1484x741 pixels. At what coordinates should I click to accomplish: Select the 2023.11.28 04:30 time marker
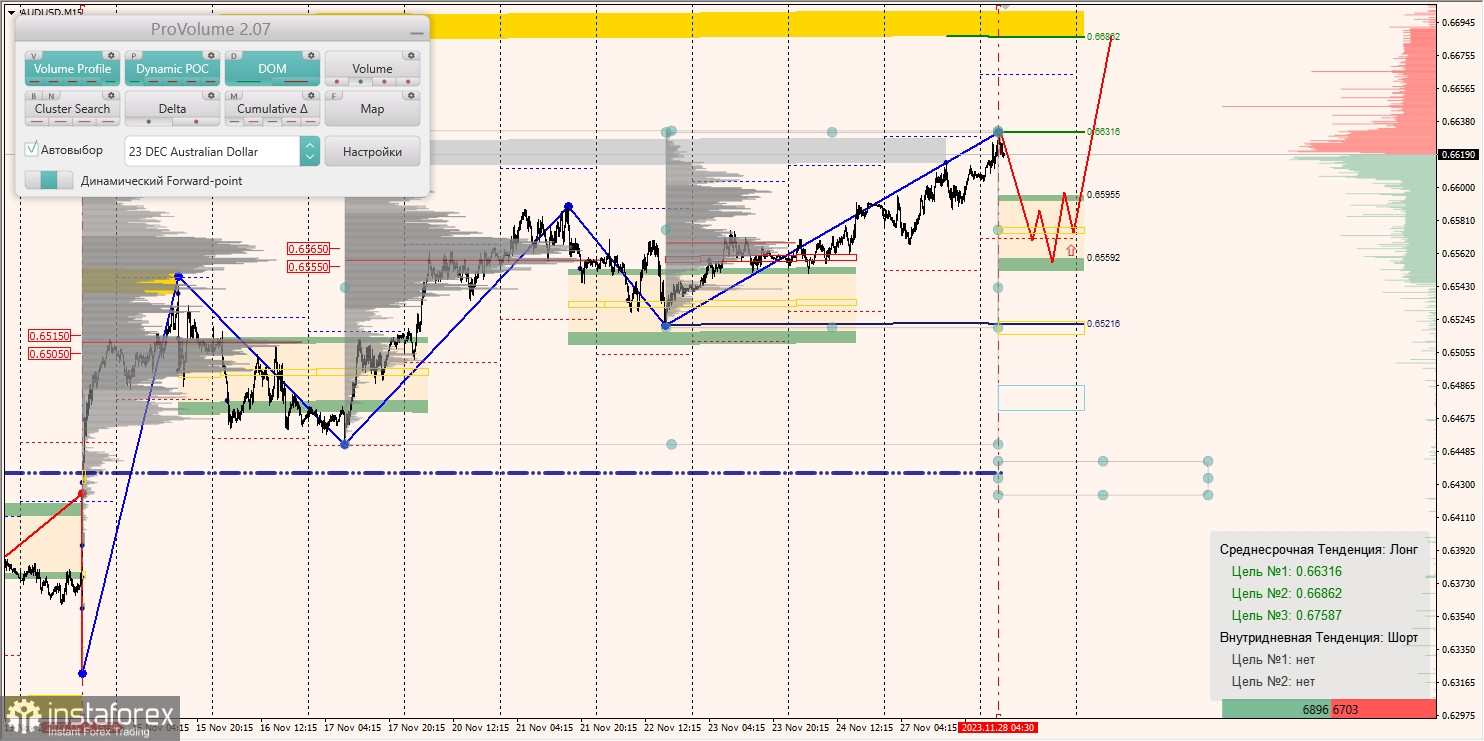(998, 728)
